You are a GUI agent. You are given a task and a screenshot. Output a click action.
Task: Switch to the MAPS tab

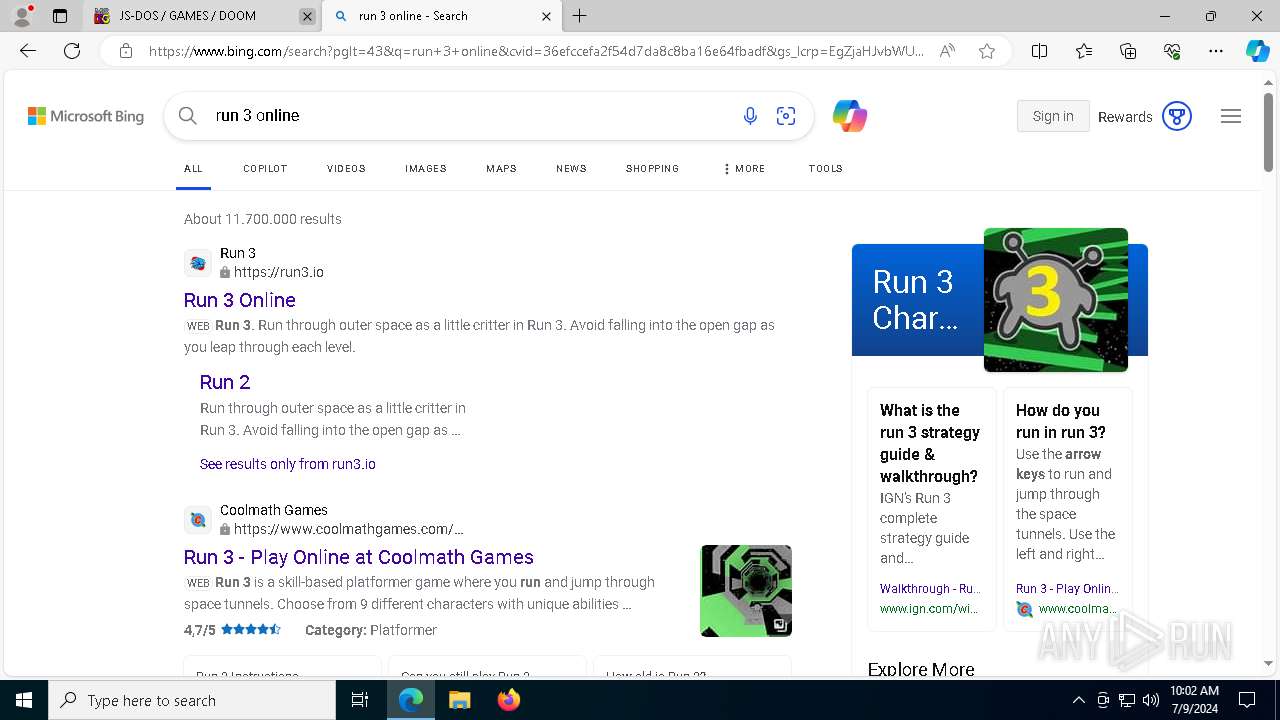[x=501, y=169]
